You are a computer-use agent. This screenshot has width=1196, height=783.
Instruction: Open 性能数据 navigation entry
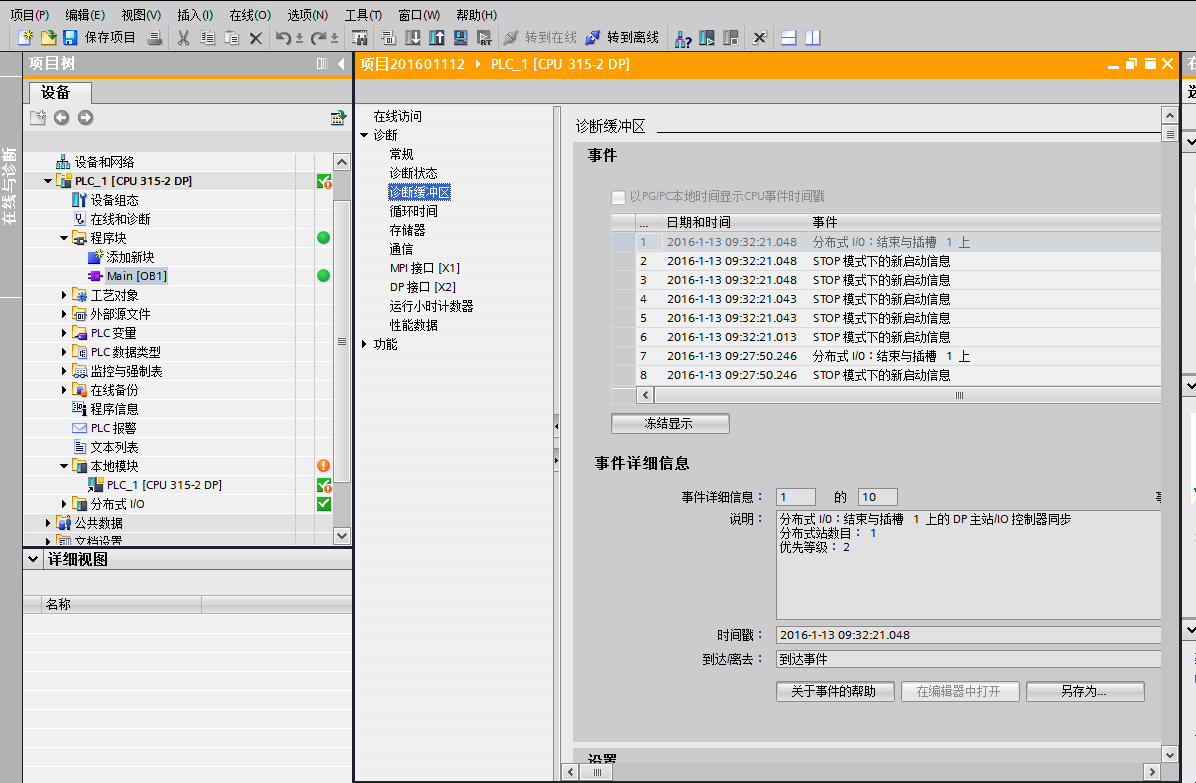click(413, 325)
